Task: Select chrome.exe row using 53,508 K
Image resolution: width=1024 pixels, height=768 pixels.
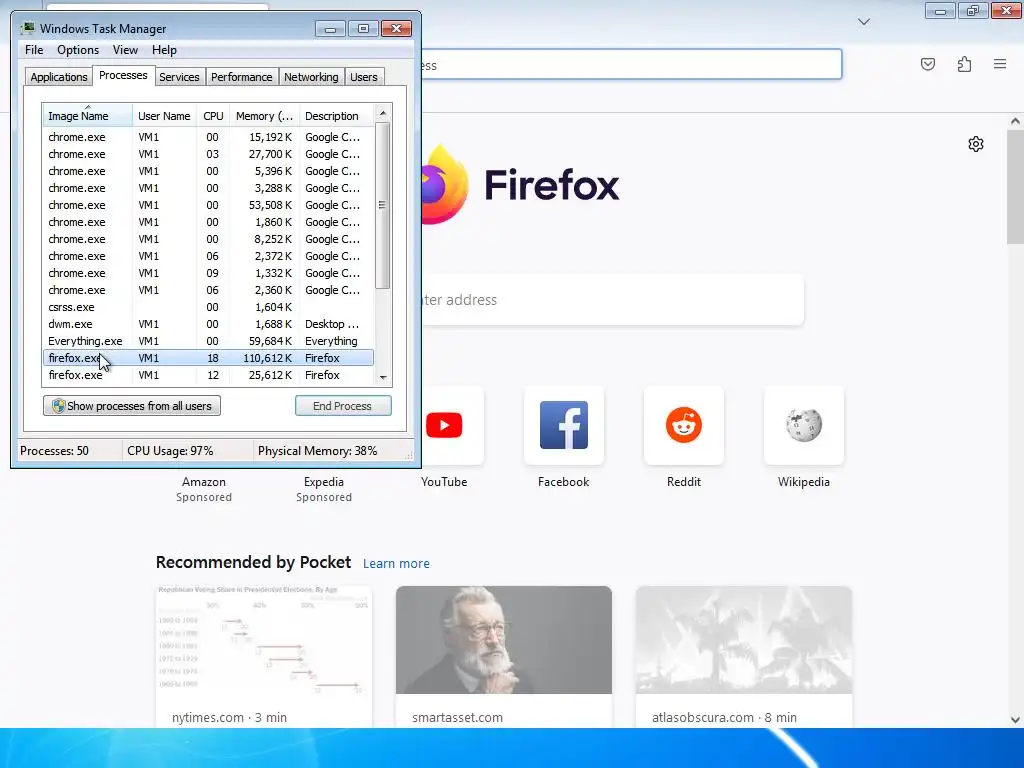Action: (208, 205)
